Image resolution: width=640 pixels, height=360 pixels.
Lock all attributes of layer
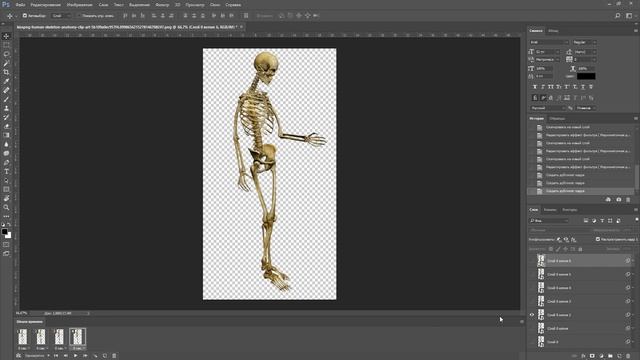(x=580, y=249)
